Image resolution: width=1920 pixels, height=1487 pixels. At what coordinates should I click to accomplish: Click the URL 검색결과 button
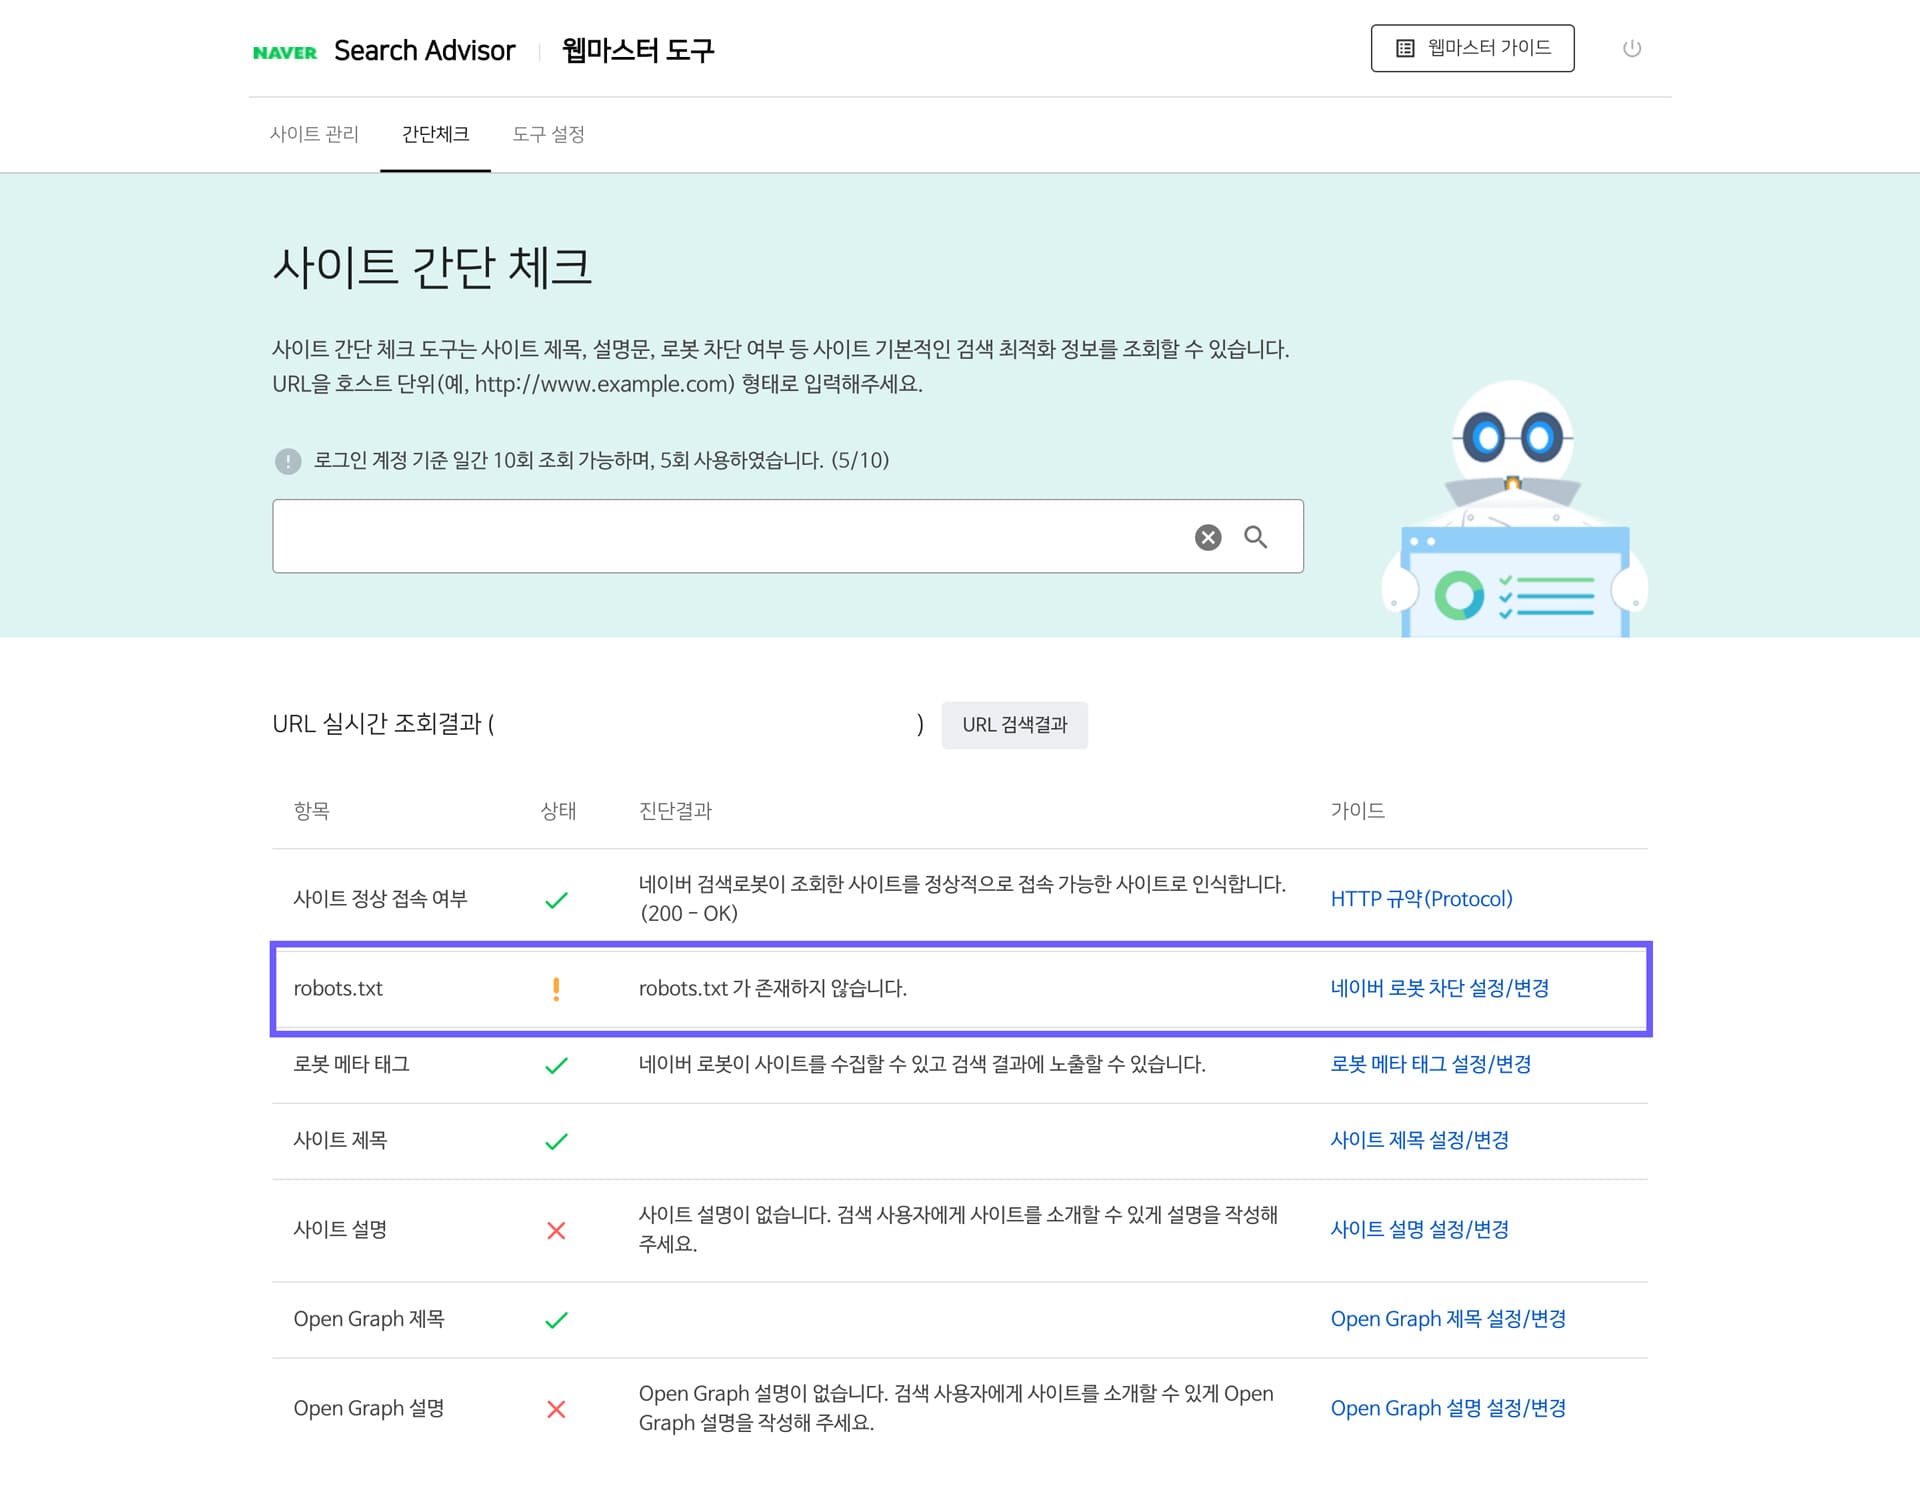tap(1015, 725)
